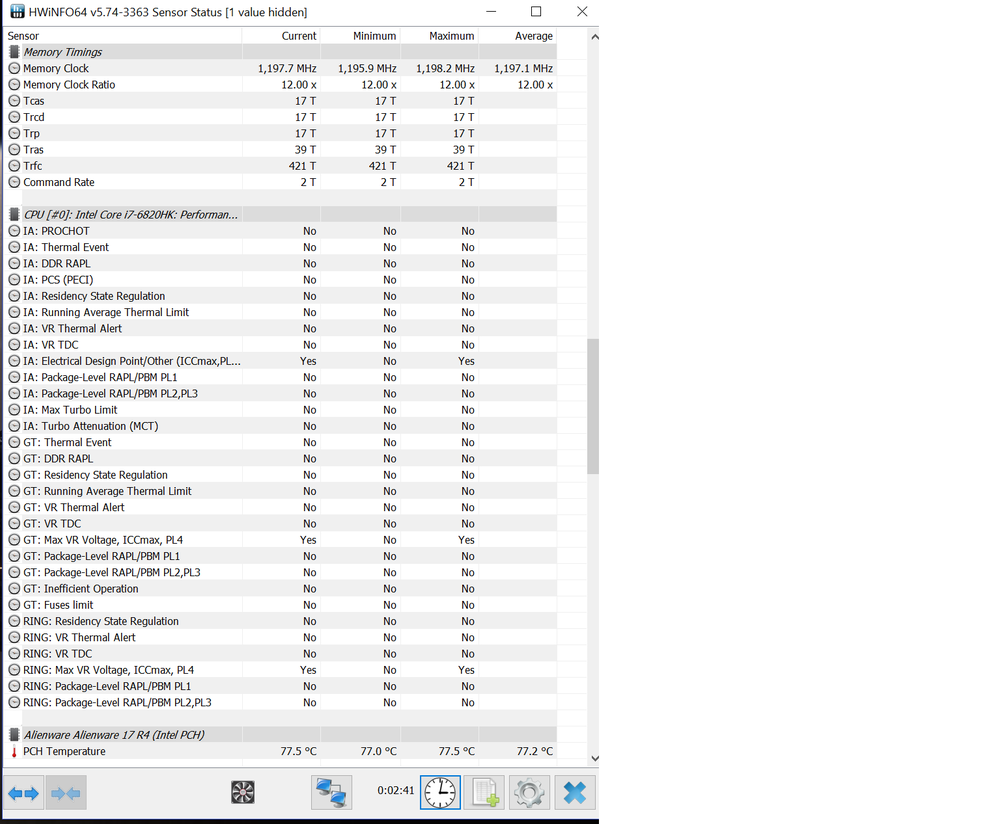Collapse the CPU [#0] Intel Core i7-6820HK group

[14, 215]
